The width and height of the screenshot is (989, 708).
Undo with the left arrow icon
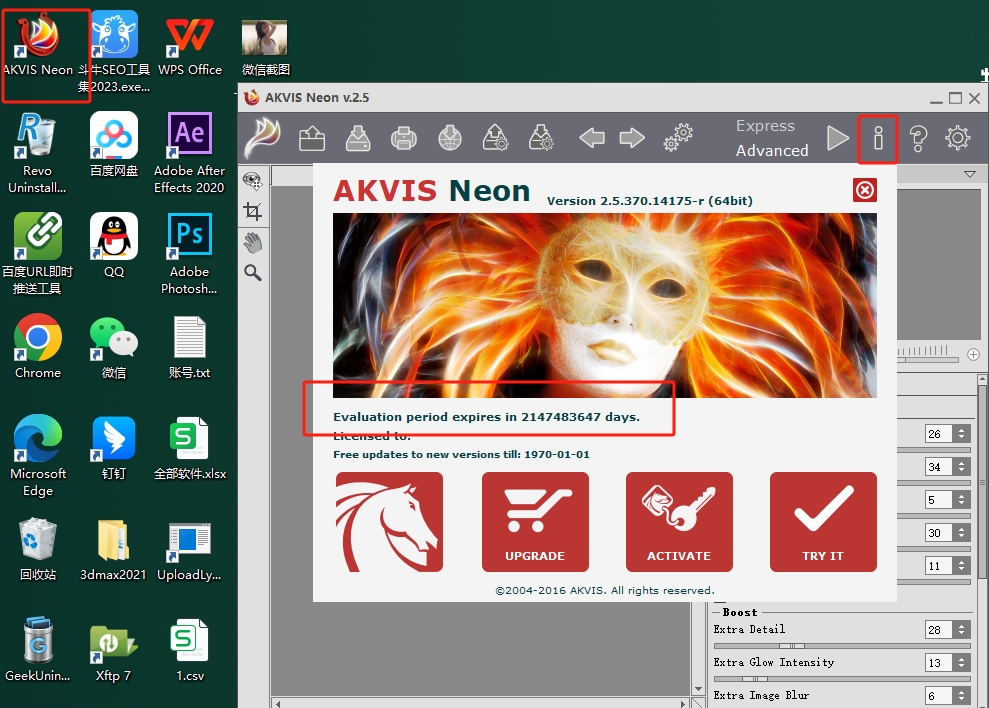(592, 138)
